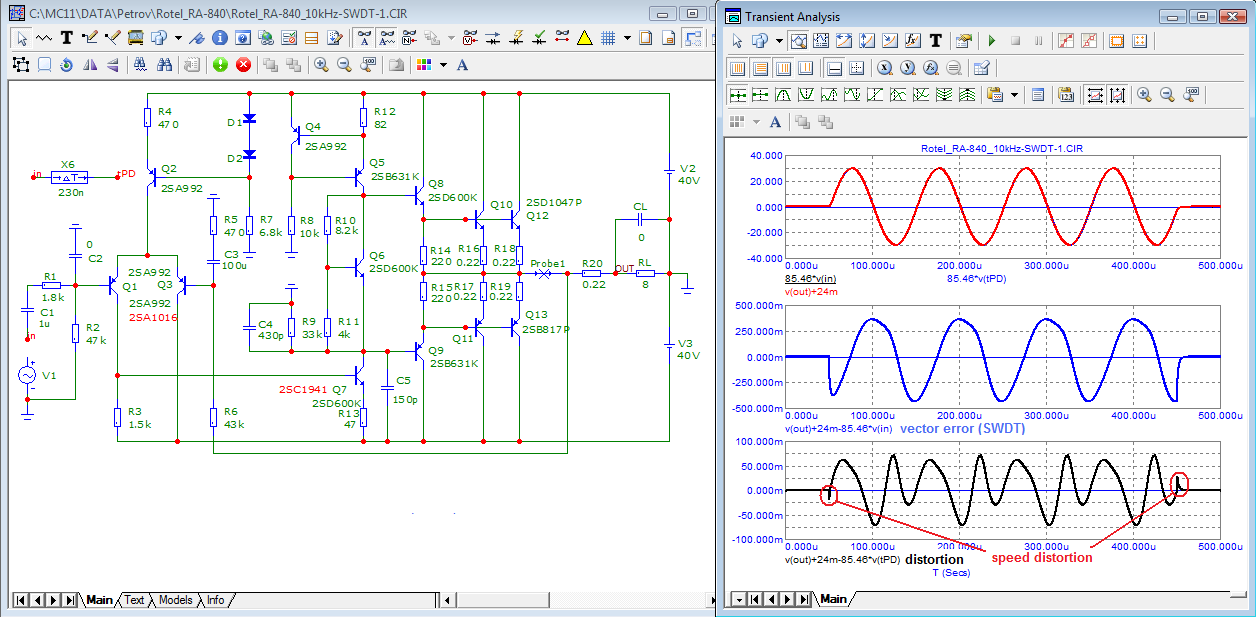This screenshot has width=1256, height=617.
Task: Click the yellow triangle warning icon
Action: point(584,38)
